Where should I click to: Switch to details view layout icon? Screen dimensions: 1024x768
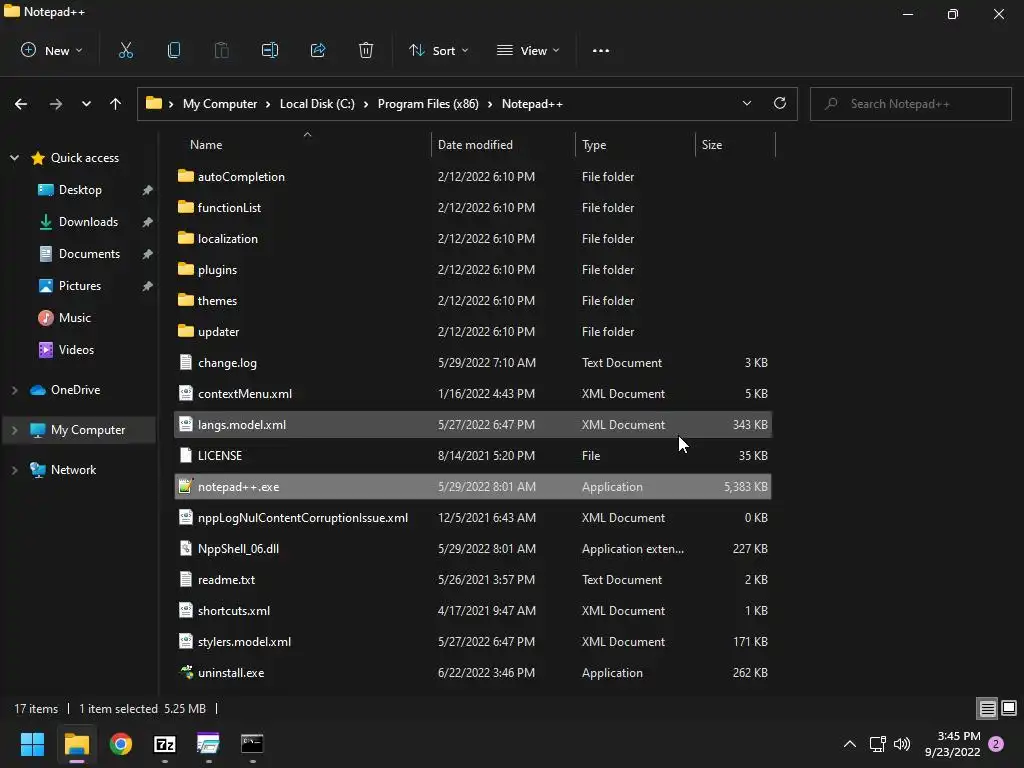click(987, 708)
